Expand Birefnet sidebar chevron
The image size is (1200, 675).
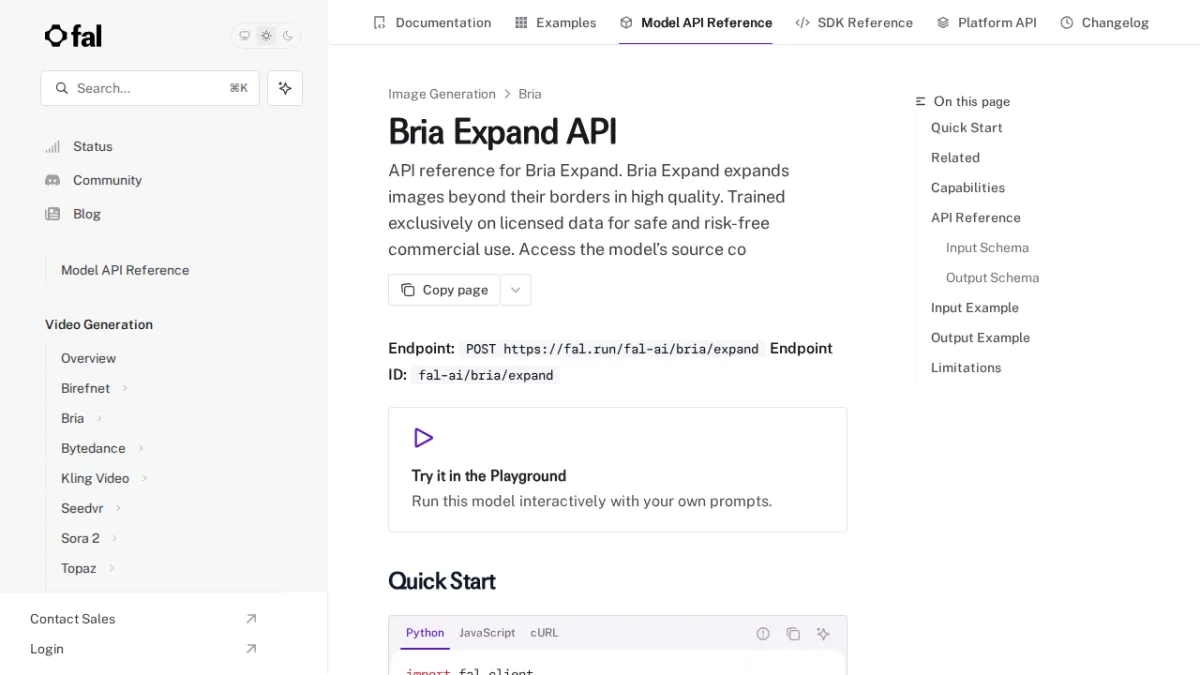125,388
